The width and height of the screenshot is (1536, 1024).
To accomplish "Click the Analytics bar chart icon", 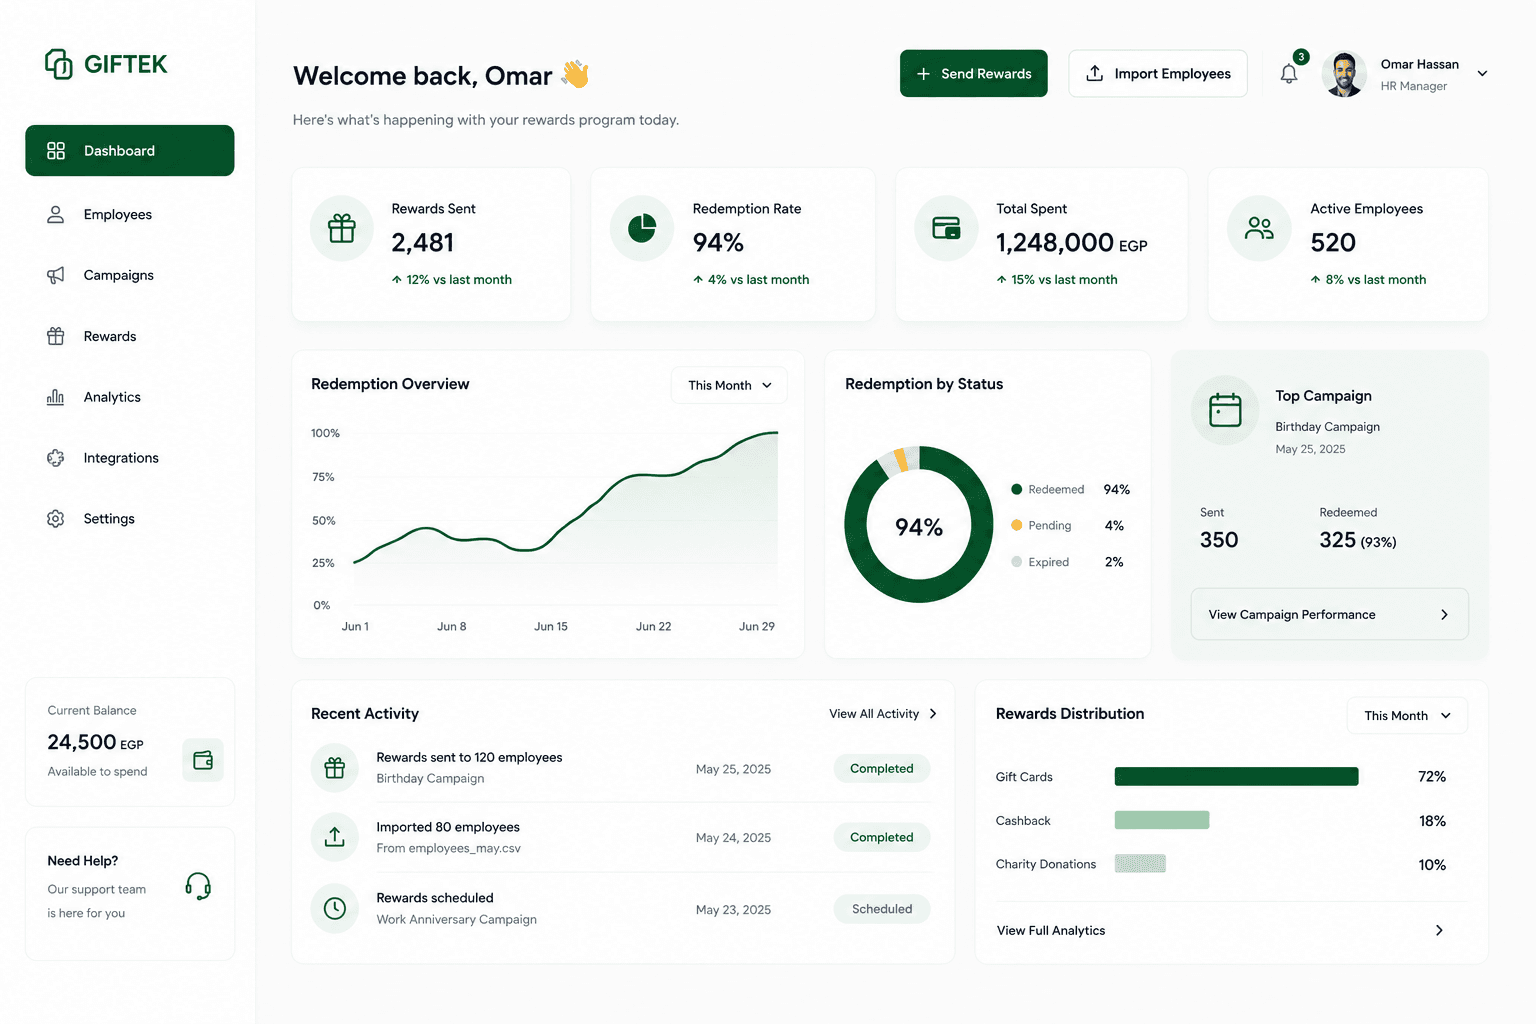I will 56,397.
